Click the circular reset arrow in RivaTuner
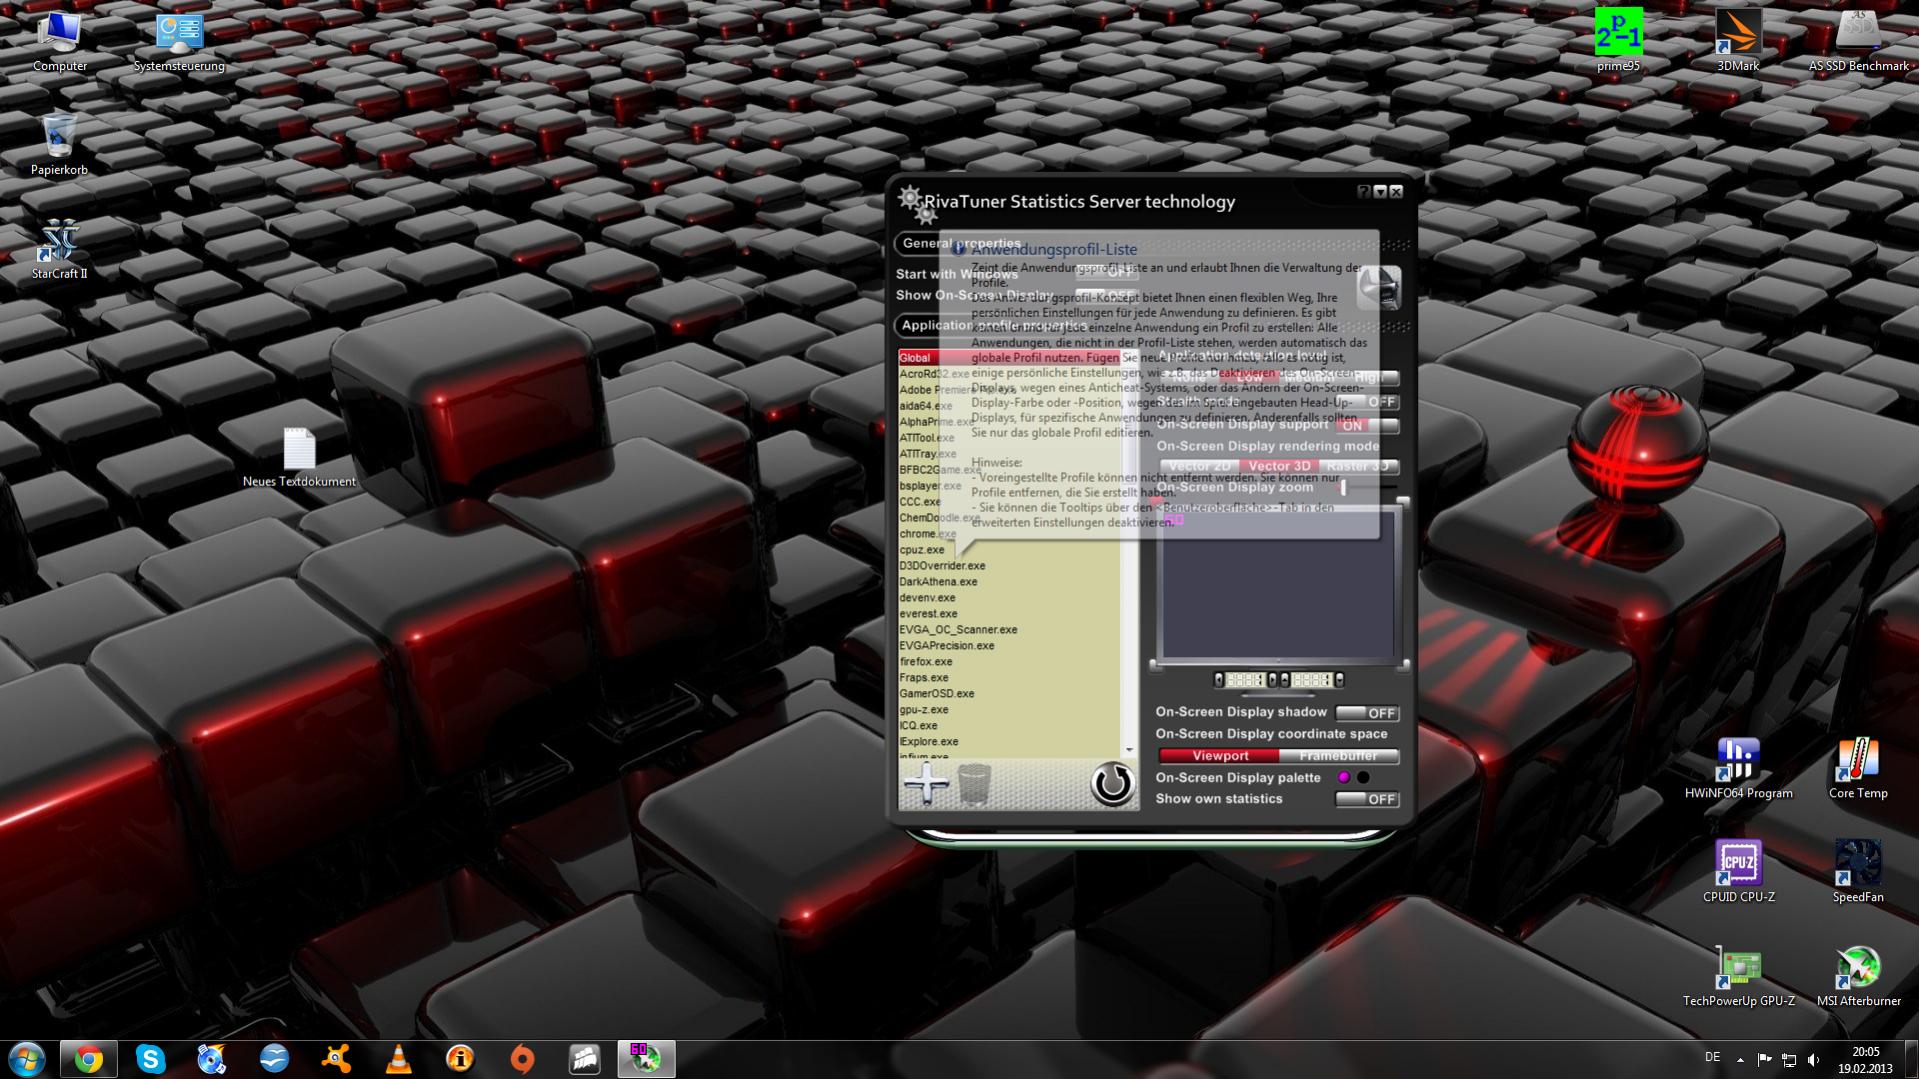 pos(1112,784)
